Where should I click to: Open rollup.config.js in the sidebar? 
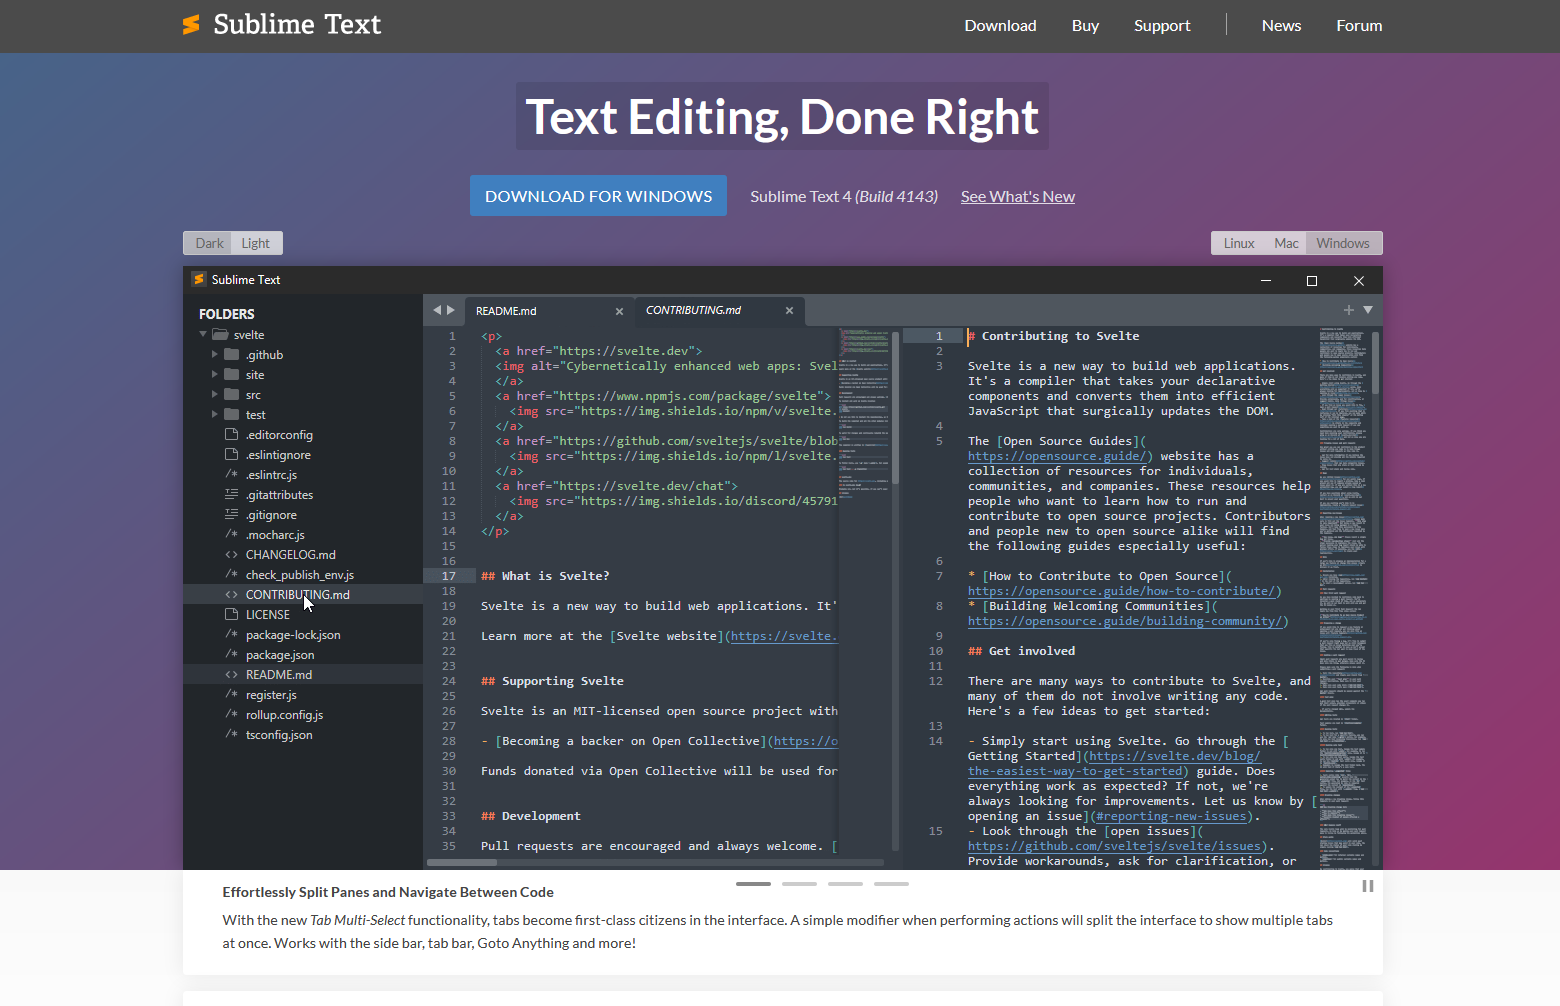(303, 715)
